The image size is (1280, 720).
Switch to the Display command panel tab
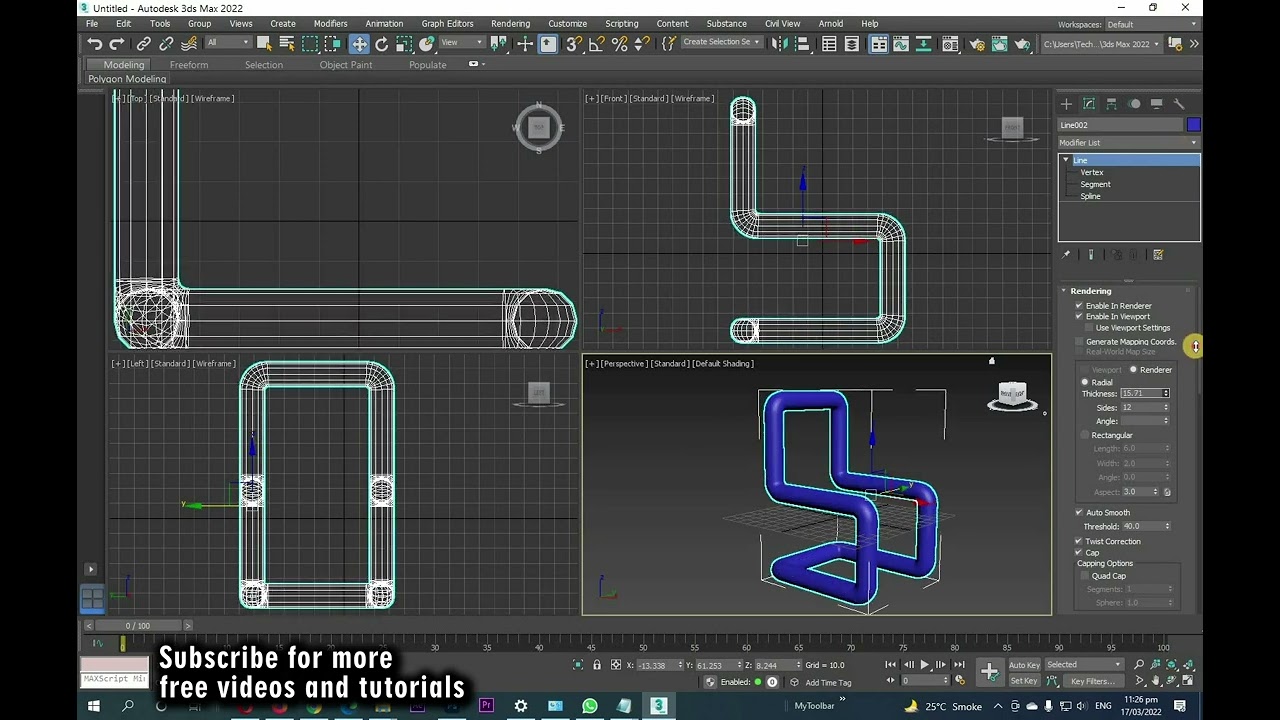click(x=1157, y=104)
